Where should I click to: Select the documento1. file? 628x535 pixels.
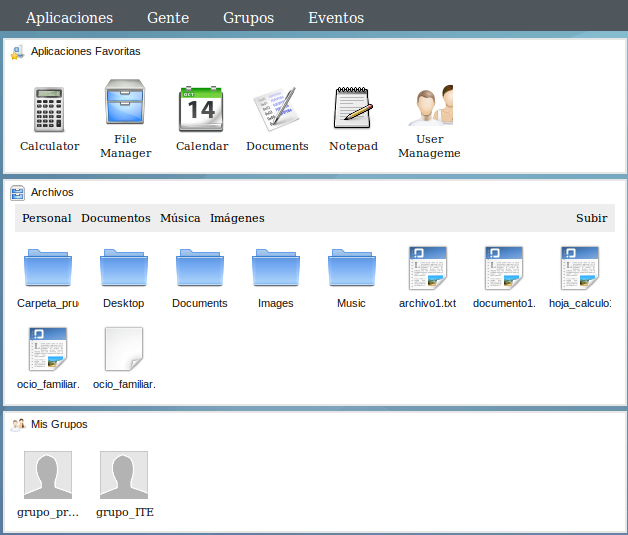point(504,268)
